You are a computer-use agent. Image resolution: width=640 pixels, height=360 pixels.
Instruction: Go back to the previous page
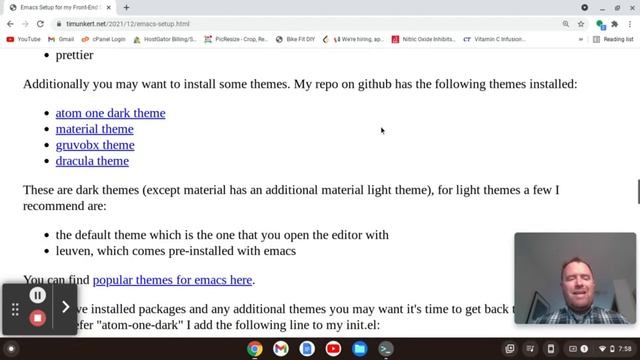coord(10,24)
